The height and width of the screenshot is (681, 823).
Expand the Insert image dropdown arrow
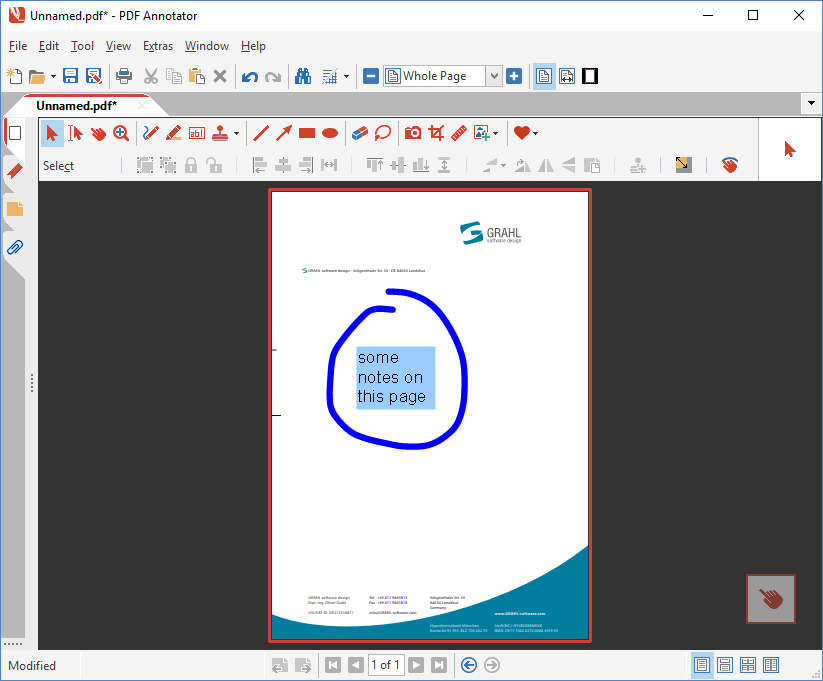pos(495,133)
